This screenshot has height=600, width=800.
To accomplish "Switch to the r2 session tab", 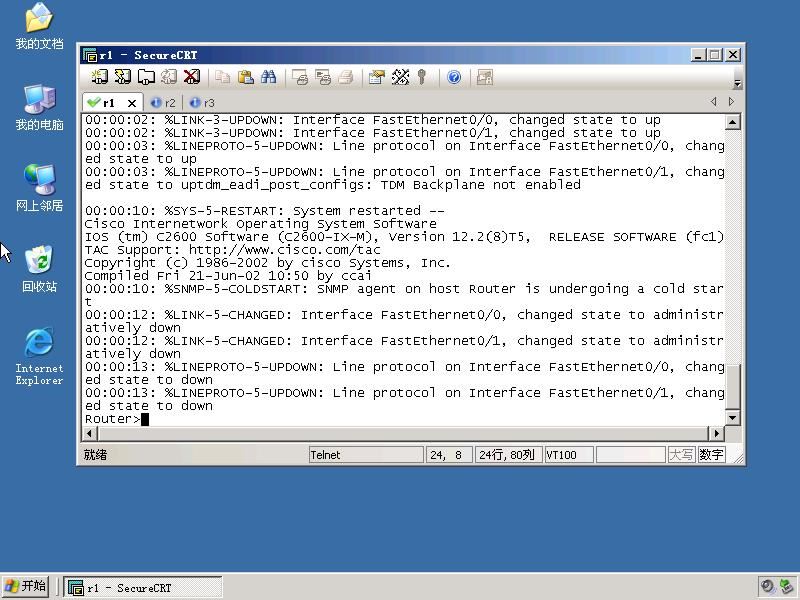I will pos(163,103).
